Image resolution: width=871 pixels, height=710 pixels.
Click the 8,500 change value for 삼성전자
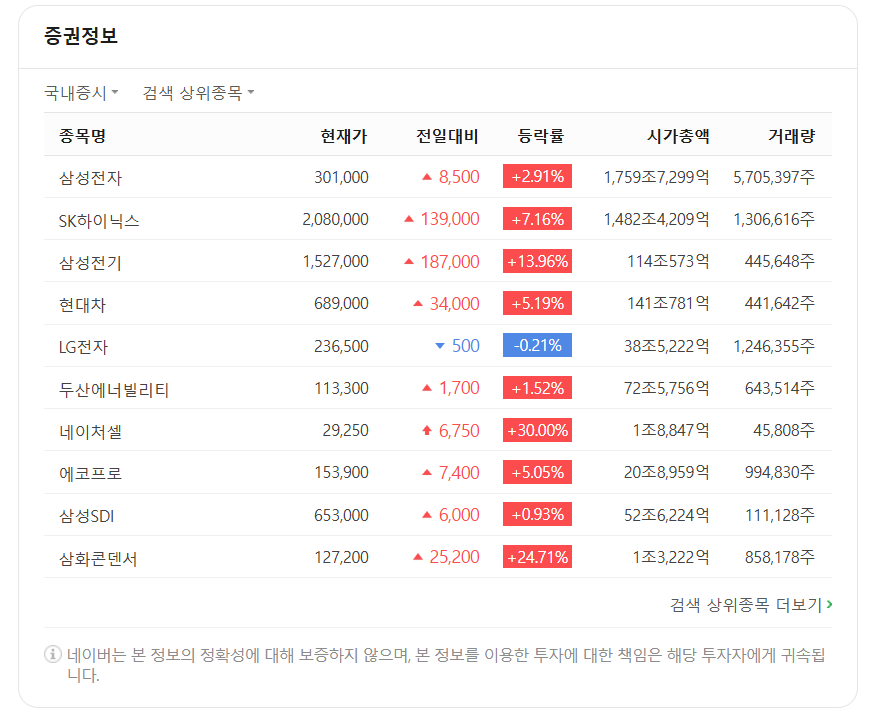(459, 177)
